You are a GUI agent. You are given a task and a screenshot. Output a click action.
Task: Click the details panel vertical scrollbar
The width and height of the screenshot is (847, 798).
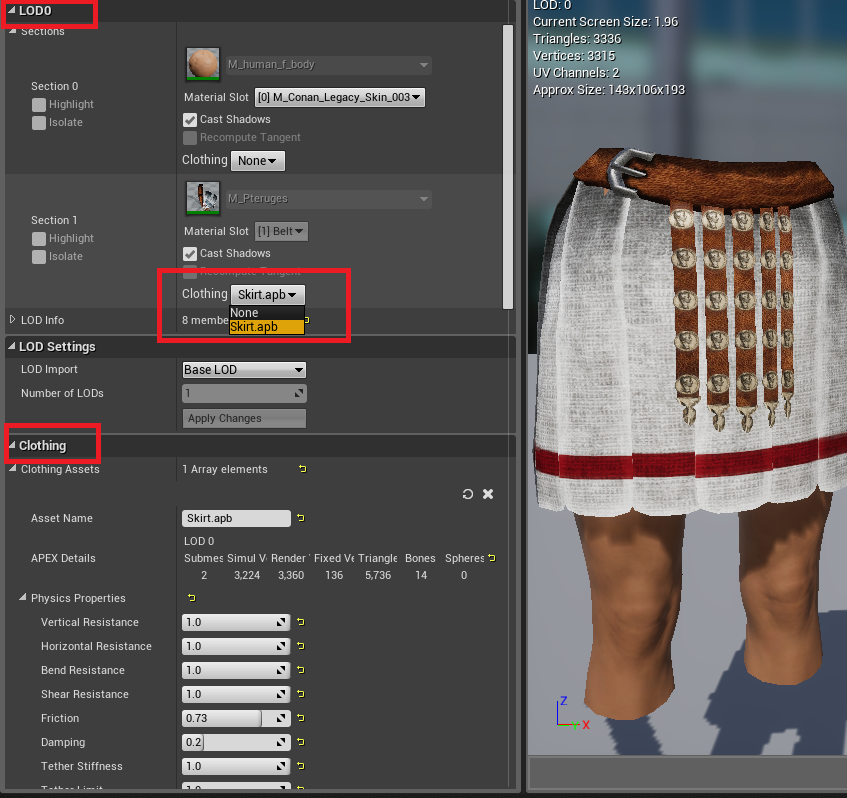click(x=508, y=166)
